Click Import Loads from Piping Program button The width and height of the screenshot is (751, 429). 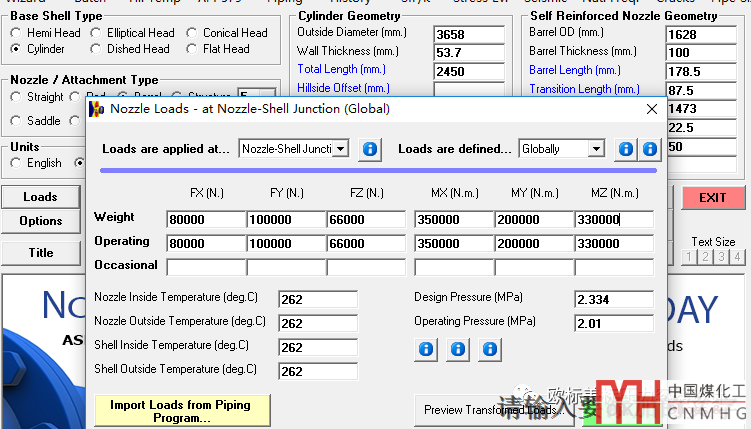coord(181,411)
